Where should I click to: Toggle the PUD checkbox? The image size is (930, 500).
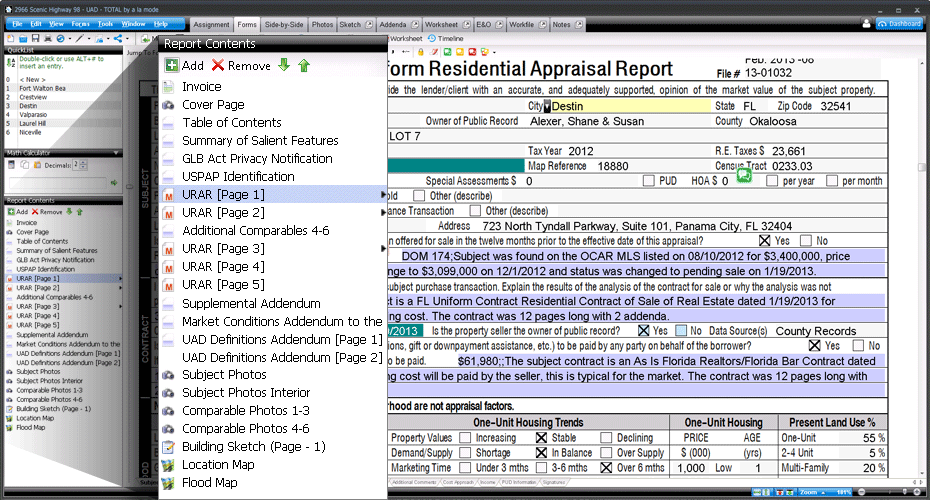click(x=648, y=181)
